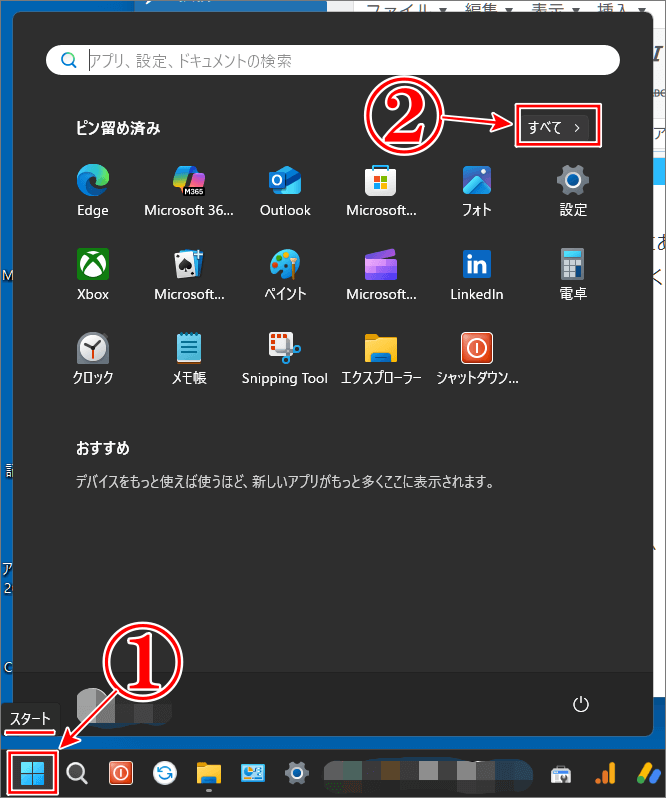
Task: Open the メモ帳 notepad app
Action: coord(189,359)
